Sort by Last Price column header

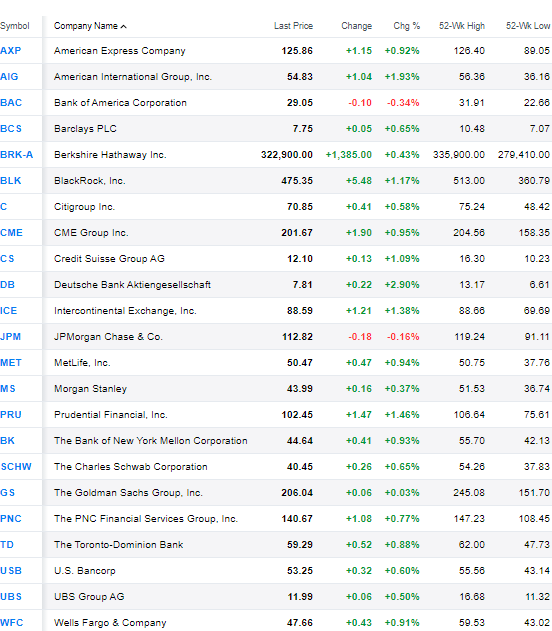tap(293, 26)
